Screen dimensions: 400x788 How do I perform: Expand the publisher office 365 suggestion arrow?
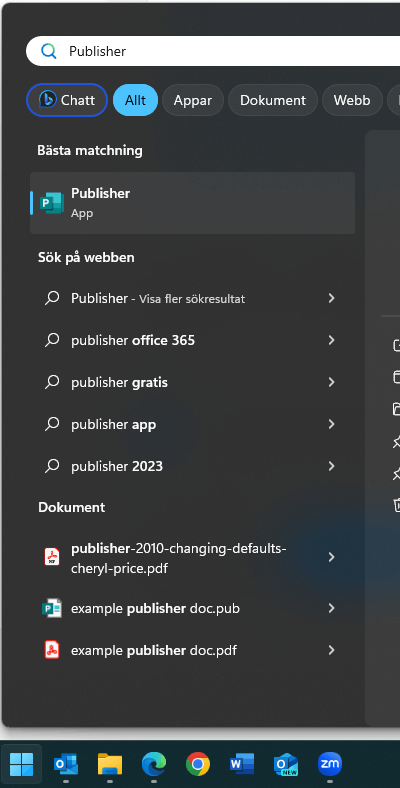coord(331,340)
